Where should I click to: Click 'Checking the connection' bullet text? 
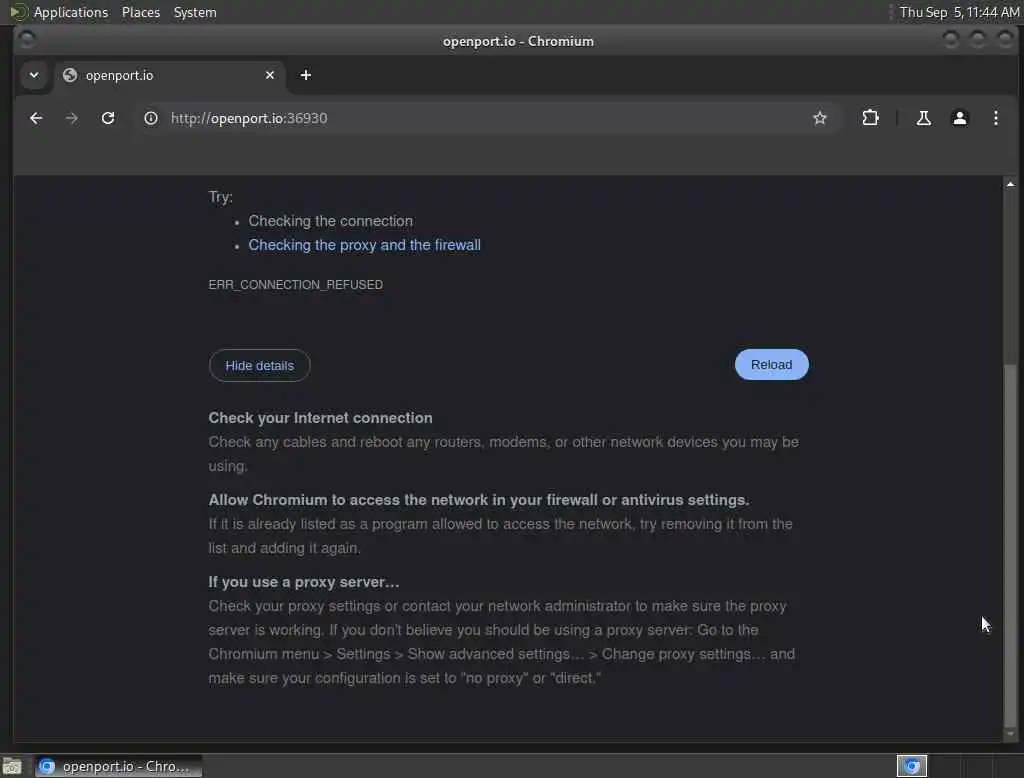pyautogui.click(x=330, y=221)
